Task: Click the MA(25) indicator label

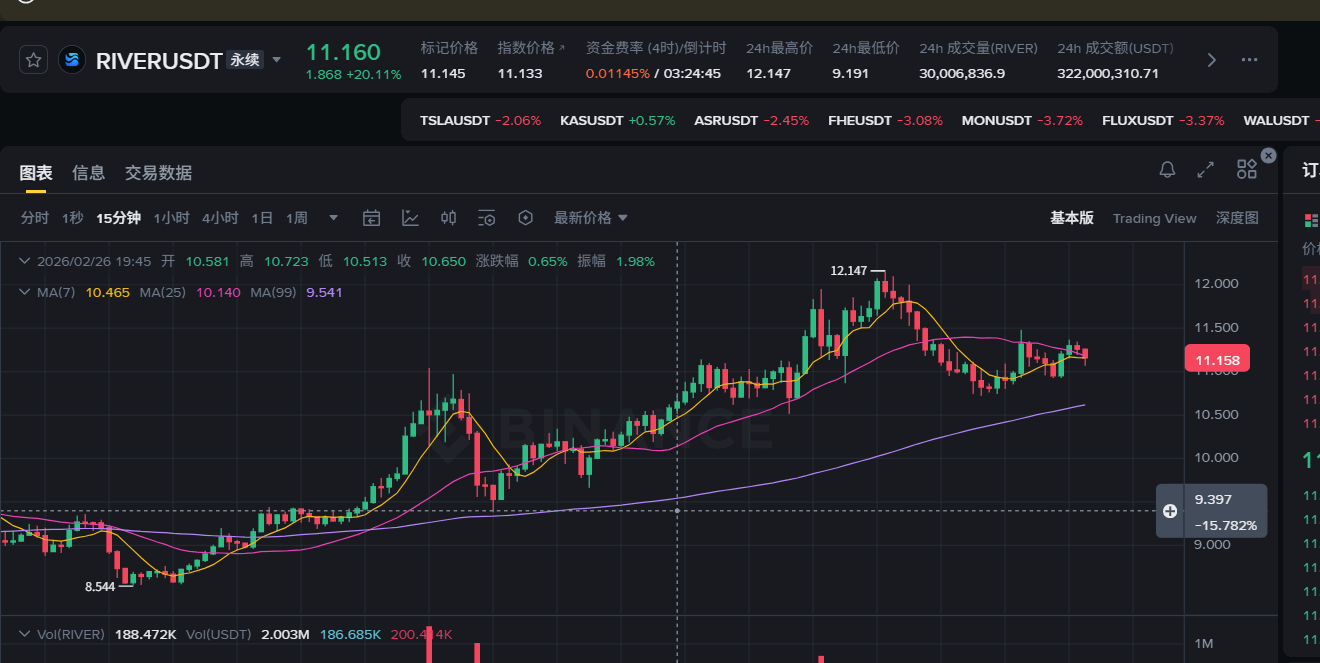Action: pos(164,292)
